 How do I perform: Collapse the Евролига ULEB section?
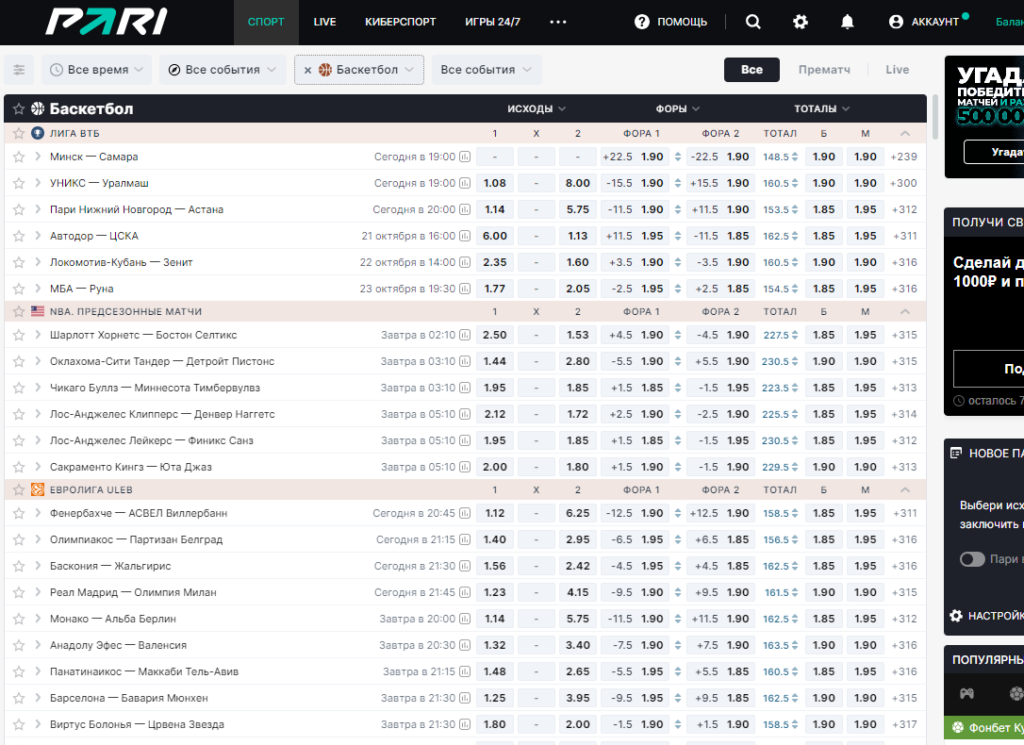point(904,490)
